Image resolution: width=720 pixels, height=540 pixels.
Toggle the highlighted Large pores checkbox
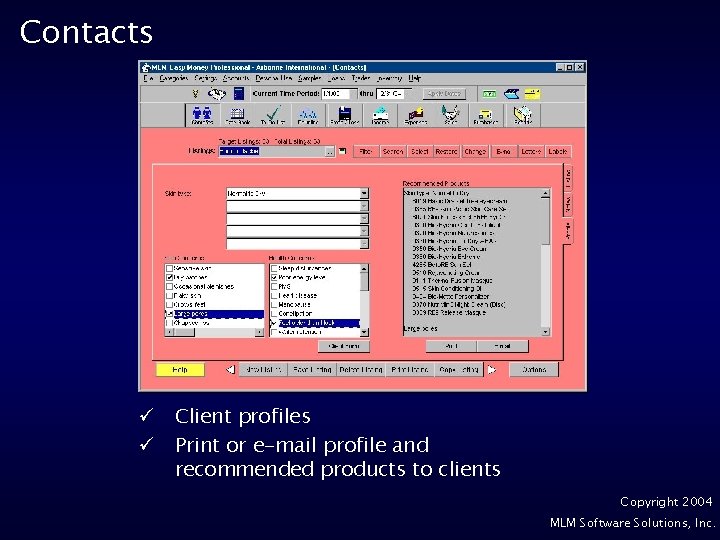169,314
